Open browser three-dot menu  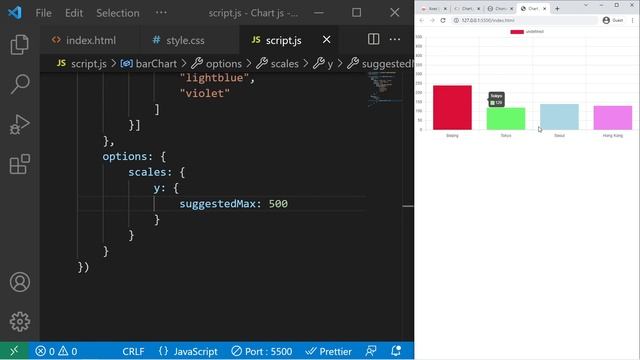click(x=633, y=20)
